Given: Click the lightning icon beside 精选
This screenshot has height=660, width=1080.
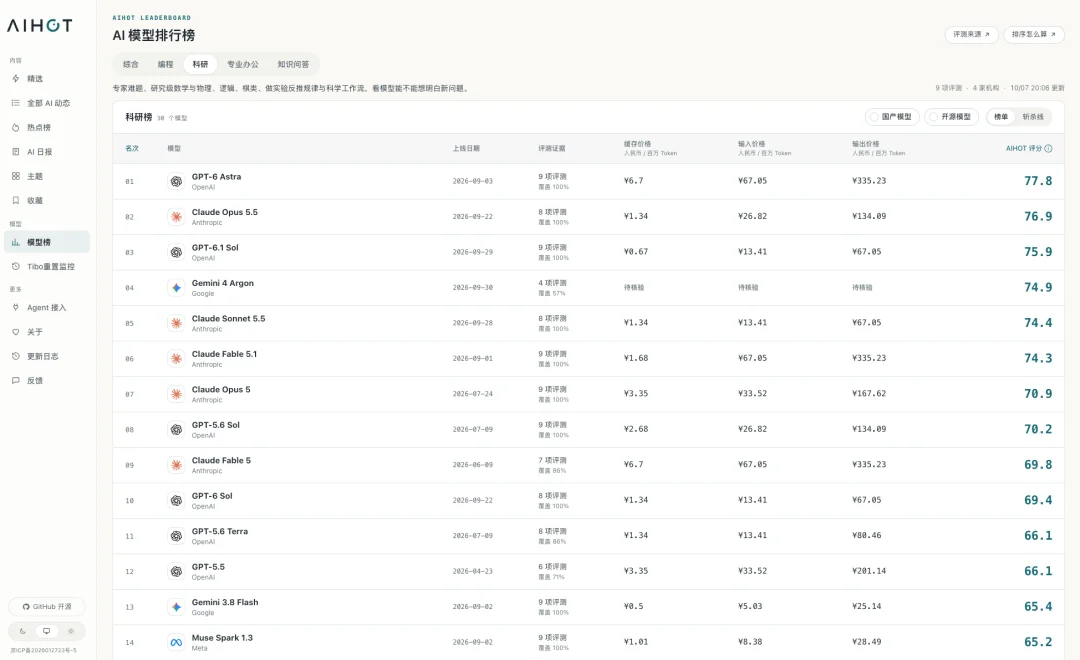Looking at the screenshot, I should click(x=16, y=79).
